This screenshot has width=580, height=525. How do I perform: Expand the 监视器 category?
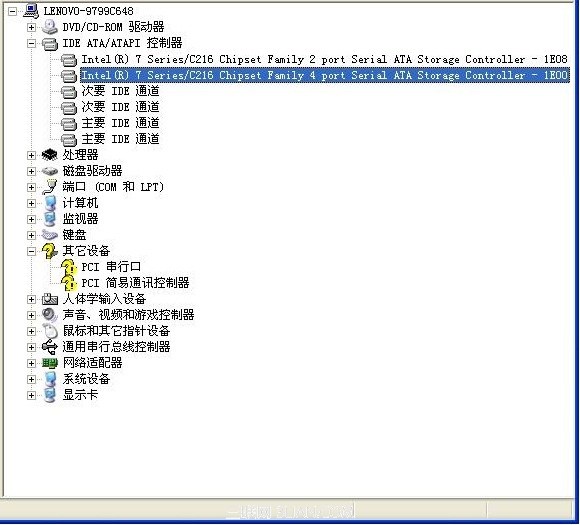click(x=31, y=219)
